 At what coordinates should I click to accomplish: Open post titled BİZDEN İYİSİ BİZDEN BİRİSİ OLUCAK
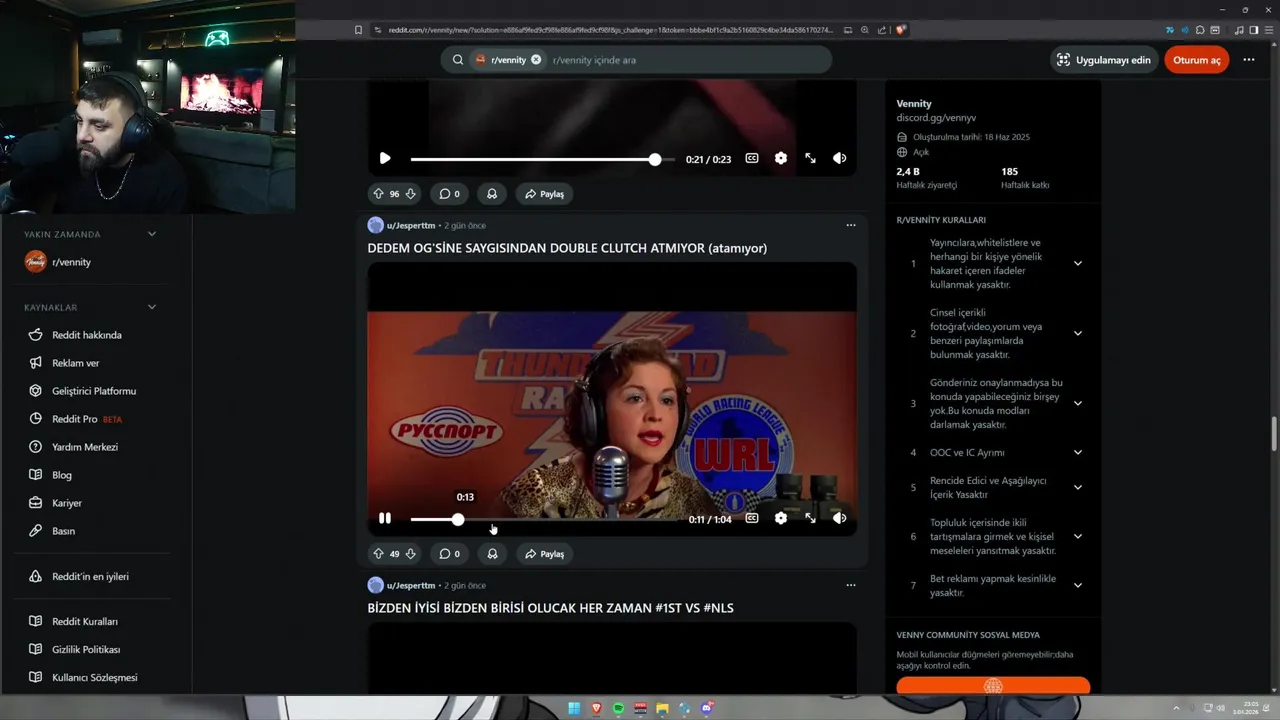[550, 608]
